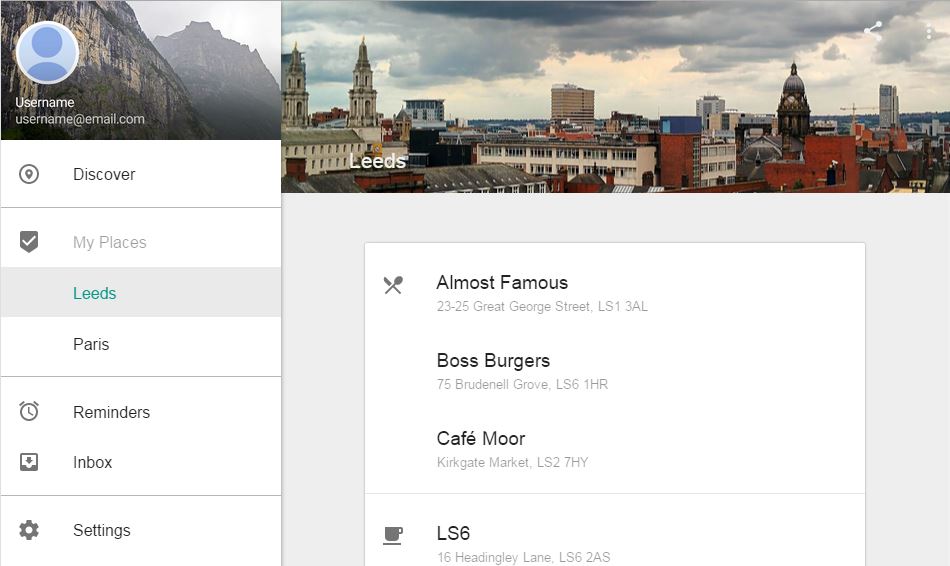Click the Reminders alarm clock icon
The width and height of the screenshot is (950, 566).
pos(29,412)
